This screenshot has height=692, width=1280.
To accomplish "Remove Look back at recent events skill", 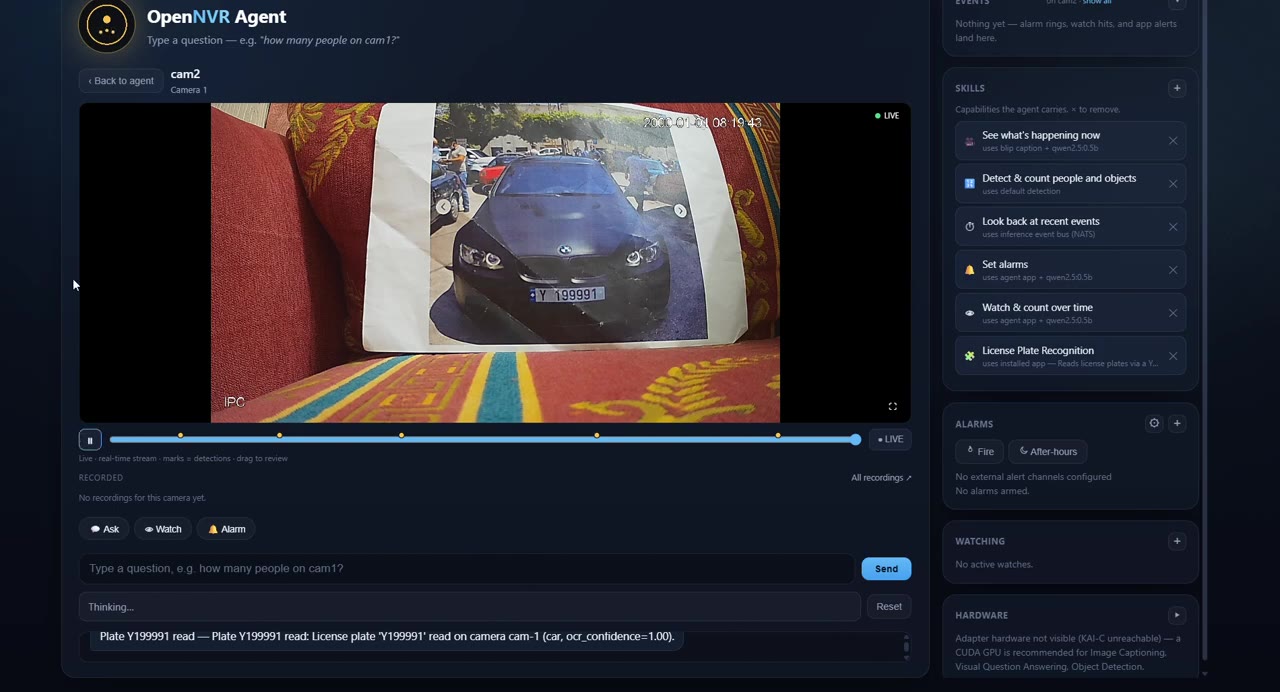I will pos(1173,227).
